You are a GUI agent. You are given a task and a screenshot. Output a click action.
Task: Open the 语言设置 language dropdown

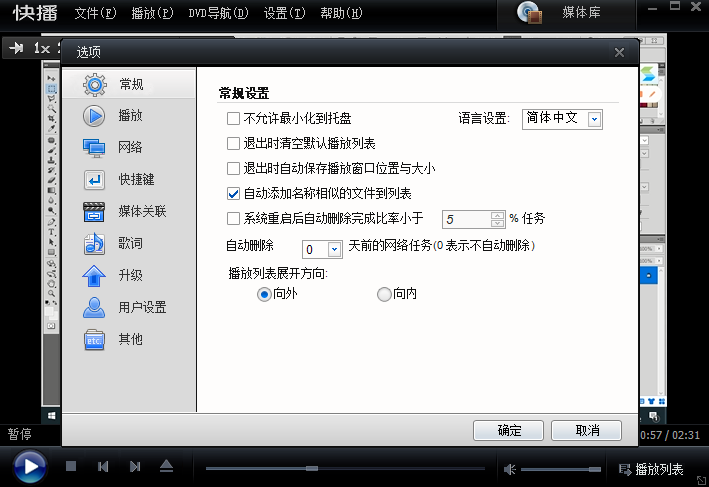tap(594, 119)
